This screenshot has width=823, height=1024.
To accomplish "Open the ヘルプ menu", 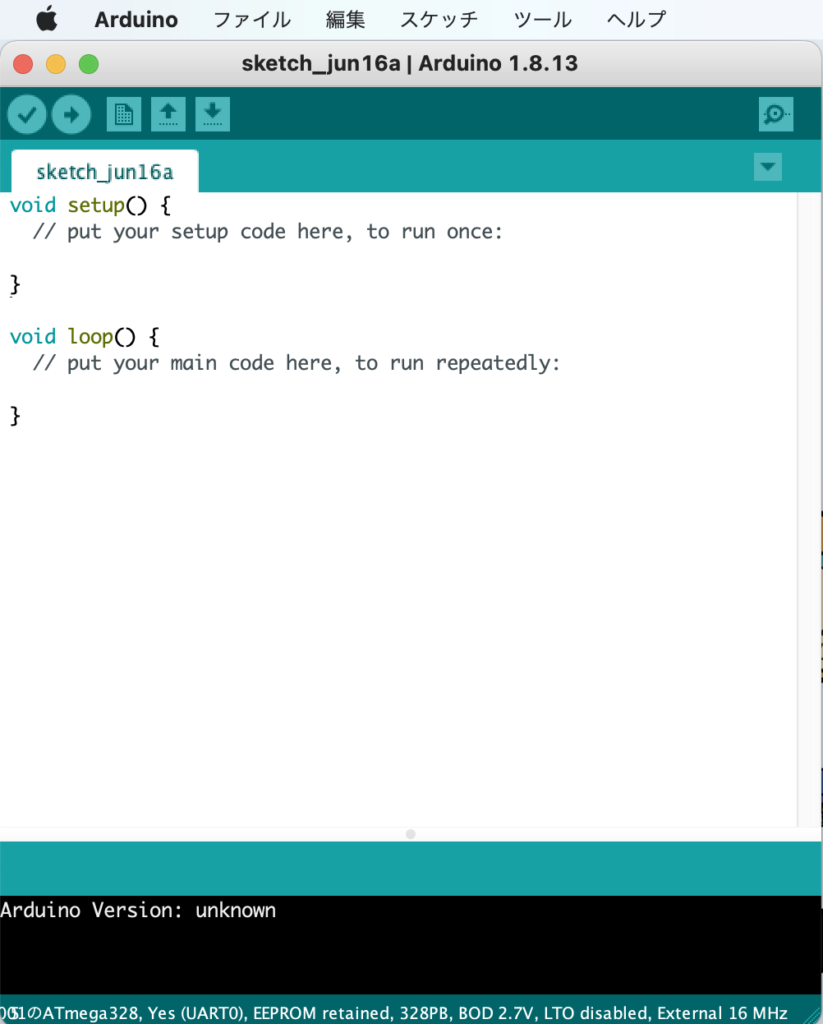I will tap(636, 20).
